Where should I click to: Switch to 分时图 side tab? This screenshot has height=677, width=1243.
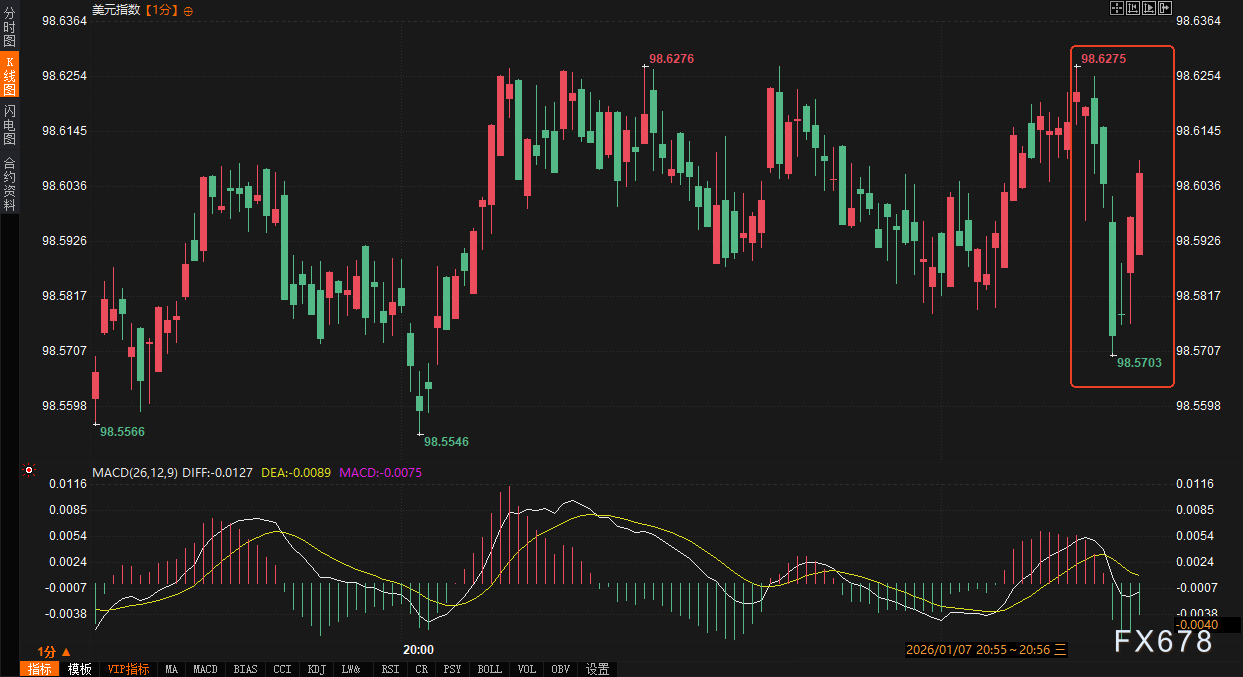click(9, 27)
